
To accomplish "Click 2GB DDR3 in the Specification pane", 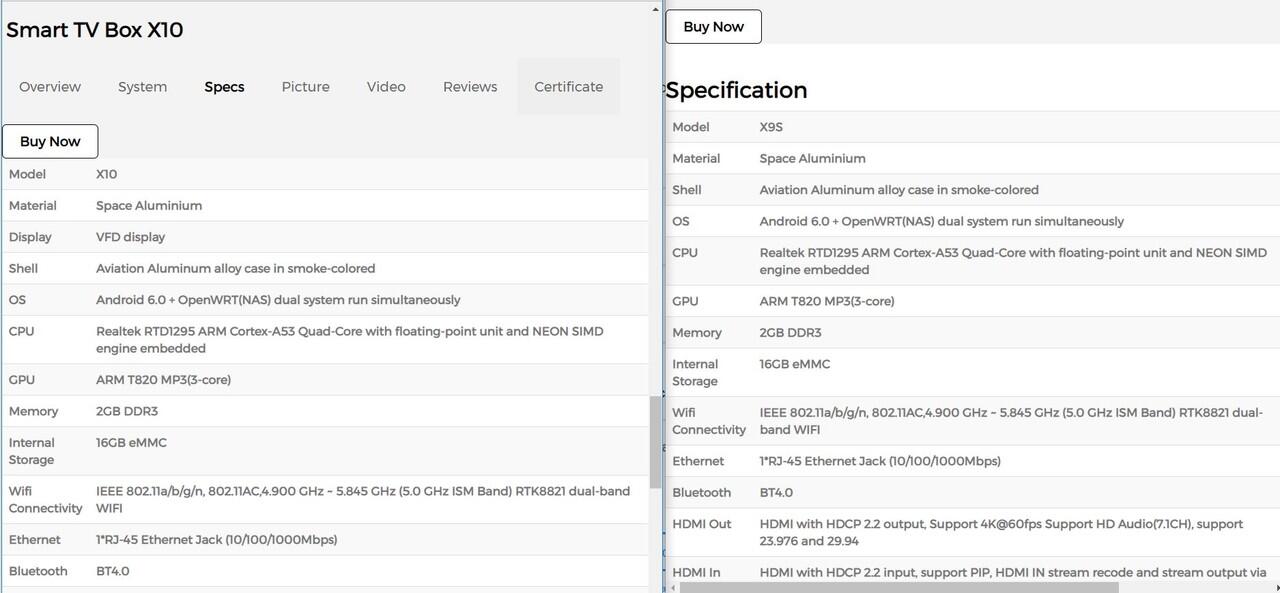I will pyautogui.click(x=791, y=333).
